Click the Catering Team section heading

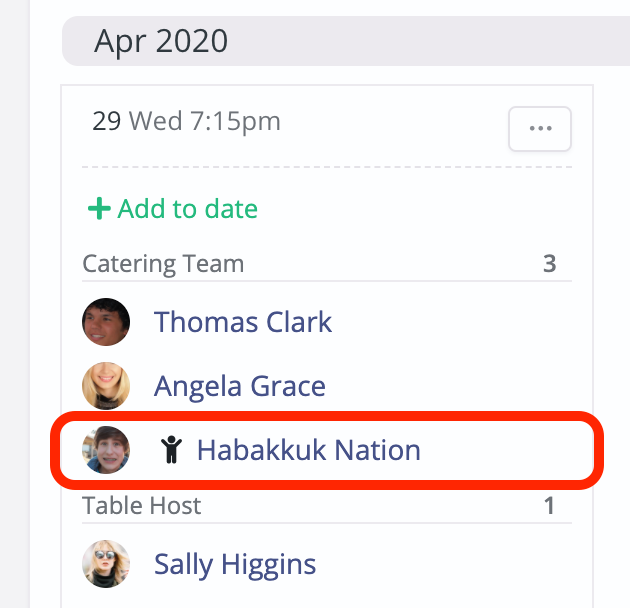(163, 264)
